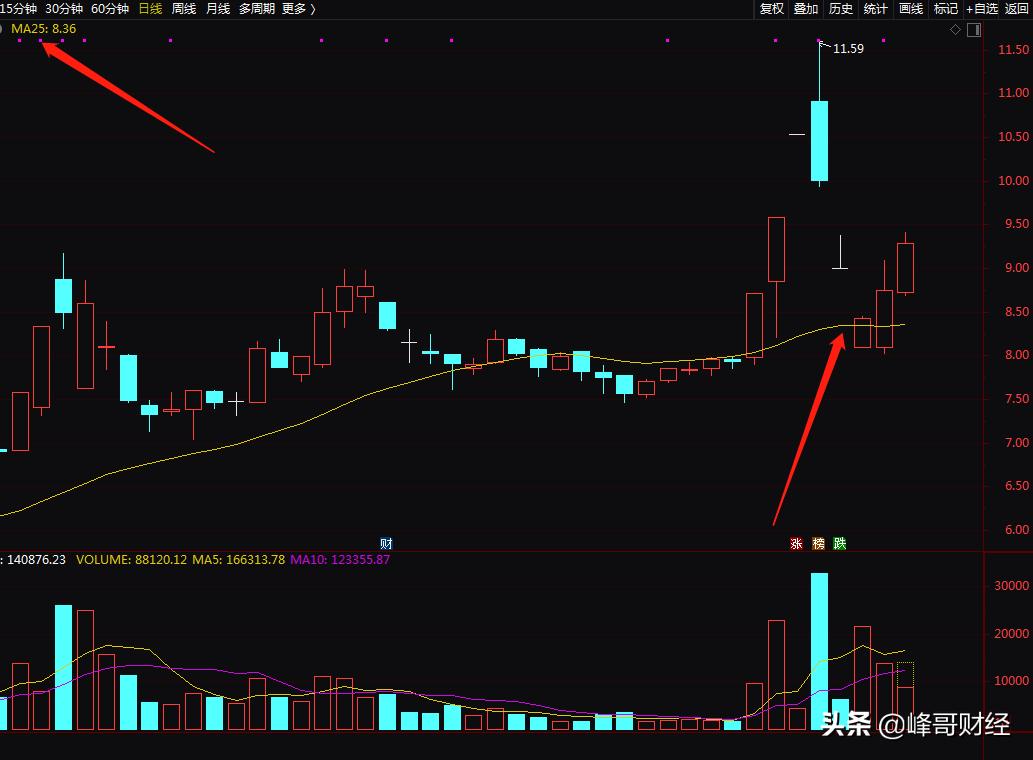Click the 6.00 price axis label
This screenshot has height=760, width=1033.
coord(1017,529)
